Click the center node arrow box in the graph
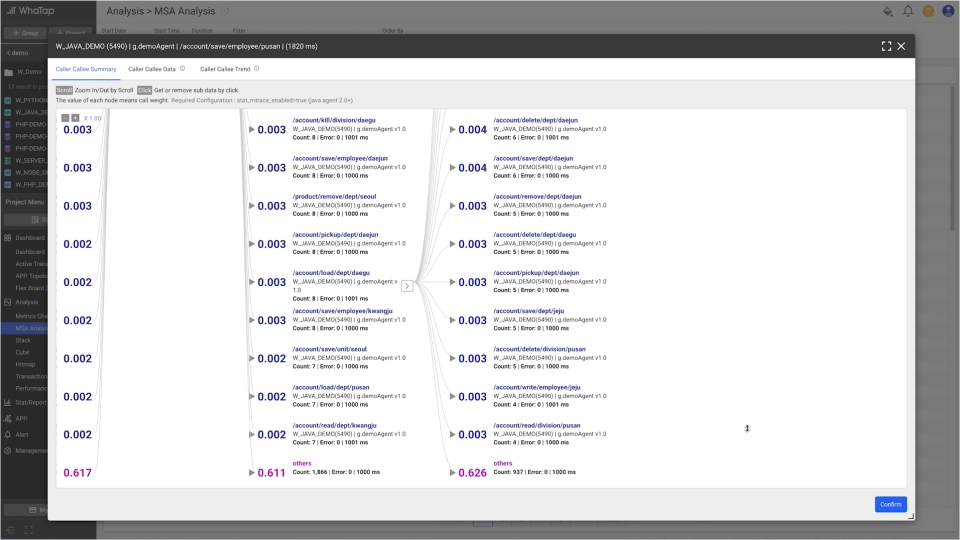960x540 pixels. (x=407, y=286)
